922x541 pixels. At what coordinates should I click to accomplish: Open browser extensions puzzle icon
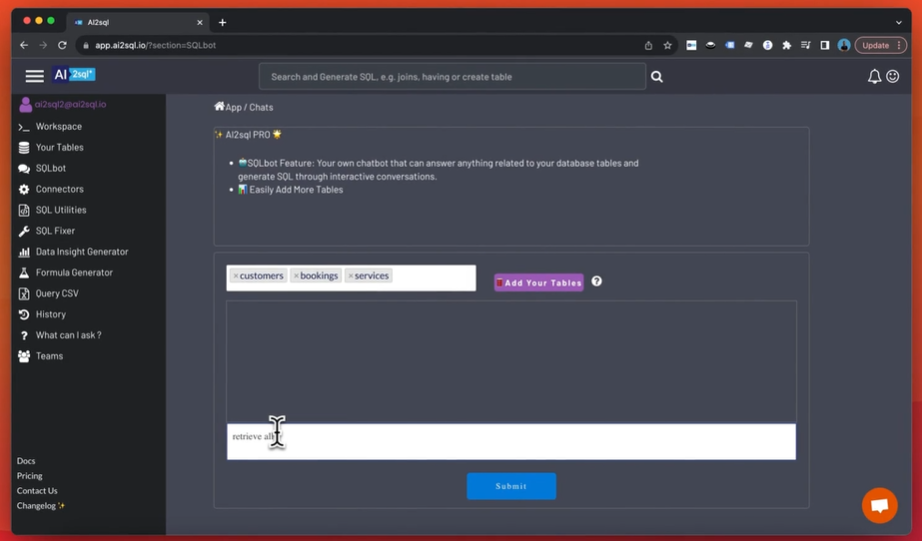coord(786,45)
